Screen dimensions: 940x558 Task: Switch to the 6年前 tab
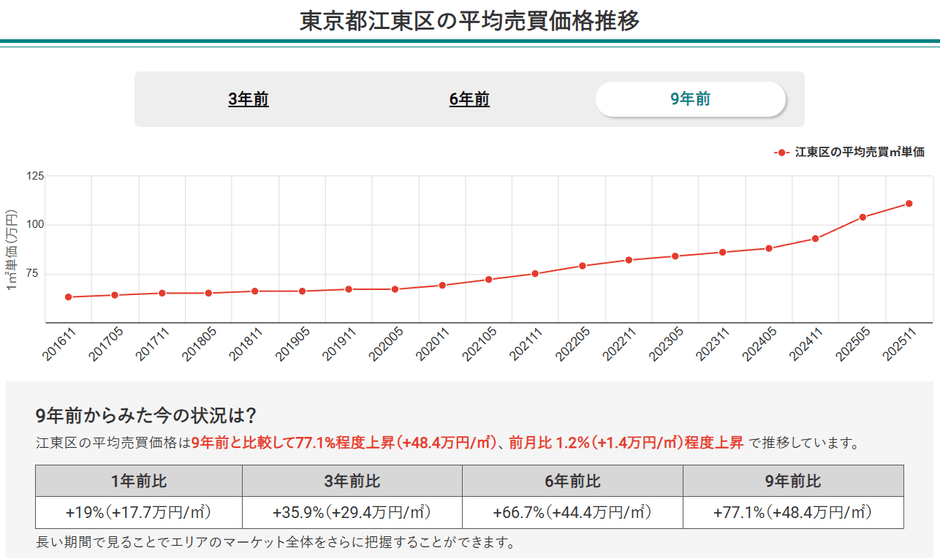(x=469, y=99)
